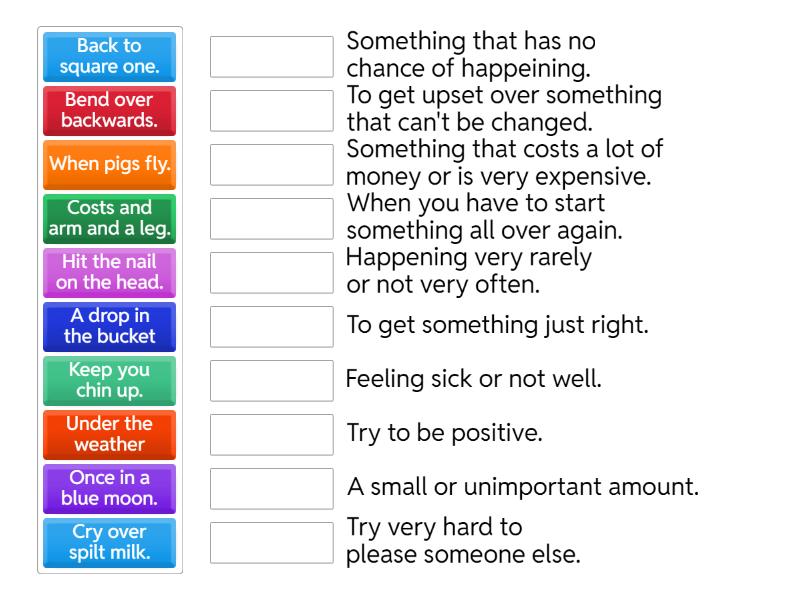Click the slot beside 'small or unimportant amount'
Image resolution: width=800 pixels, height=600 pixels.
(270, 488)
